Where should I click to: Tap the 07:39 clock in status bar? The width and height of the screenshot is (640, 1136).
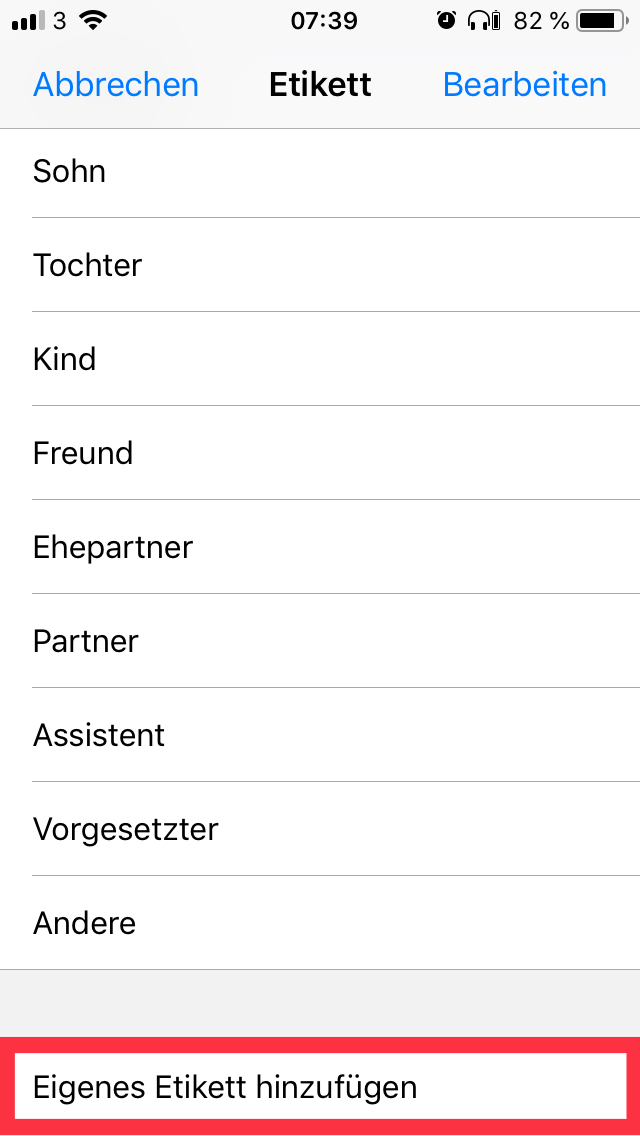324,20
